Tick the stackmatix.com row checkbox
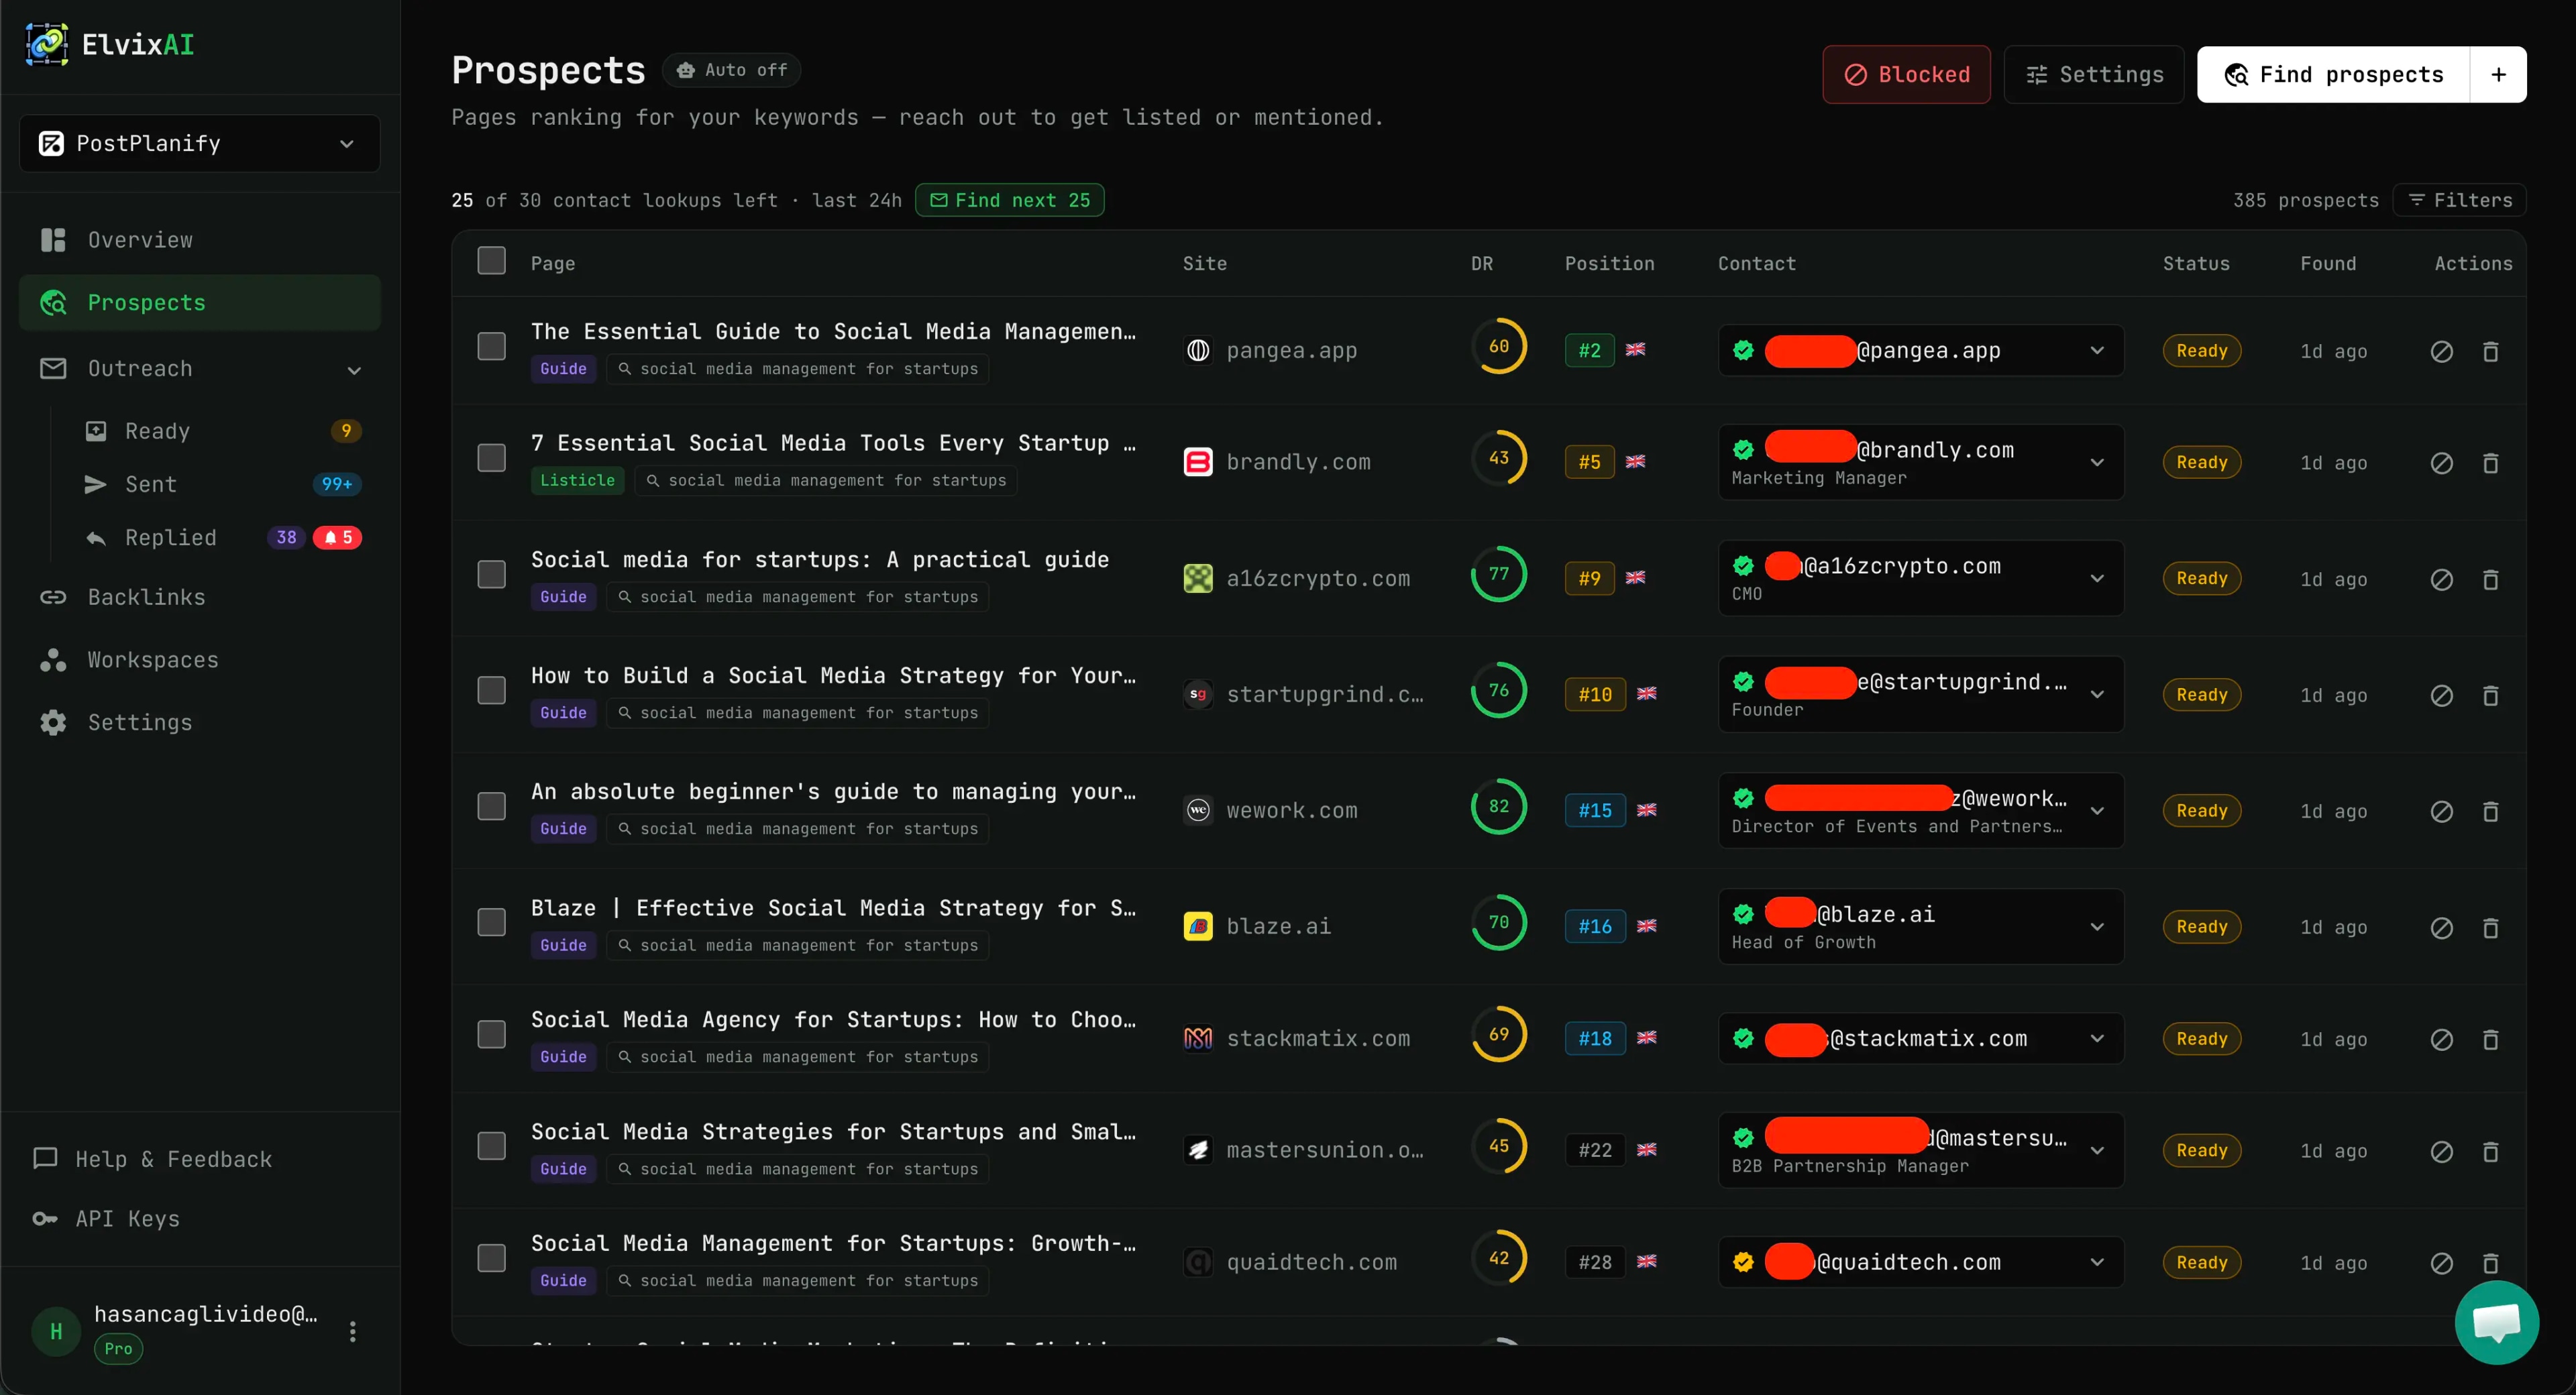The image size is (2576, 1395). [491, 1034]
